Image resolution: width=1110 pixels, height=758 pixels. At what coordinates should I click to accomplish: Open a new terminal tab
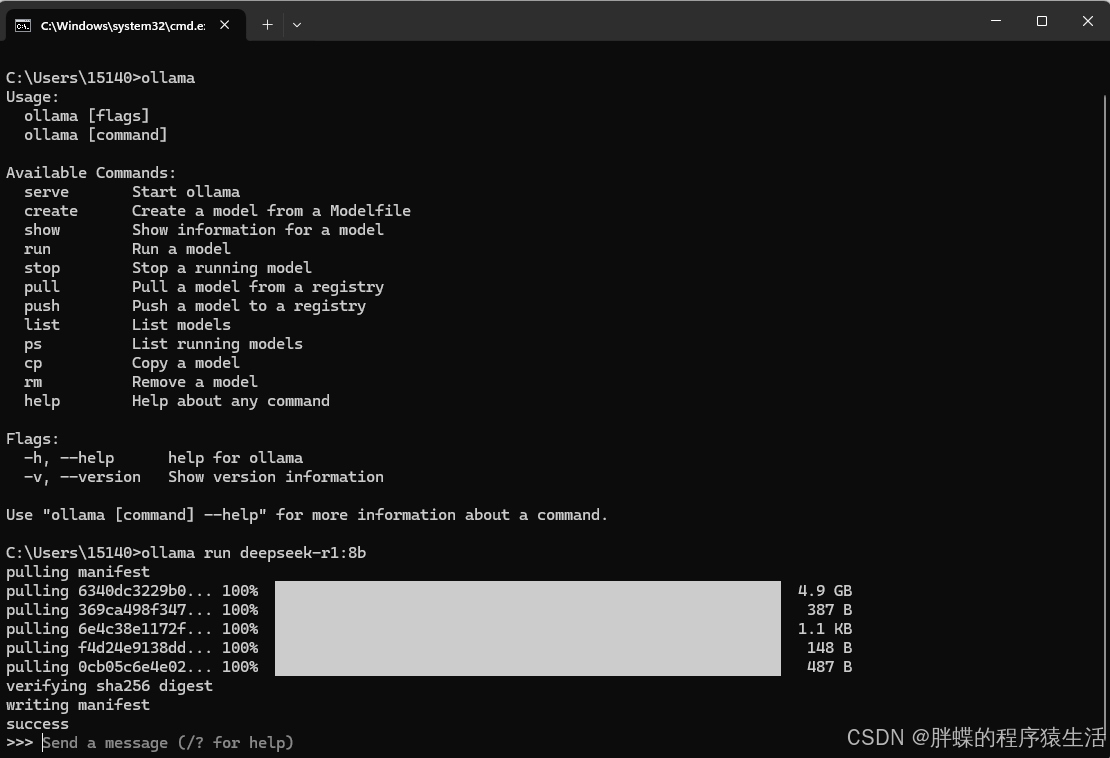pos(267,25)
